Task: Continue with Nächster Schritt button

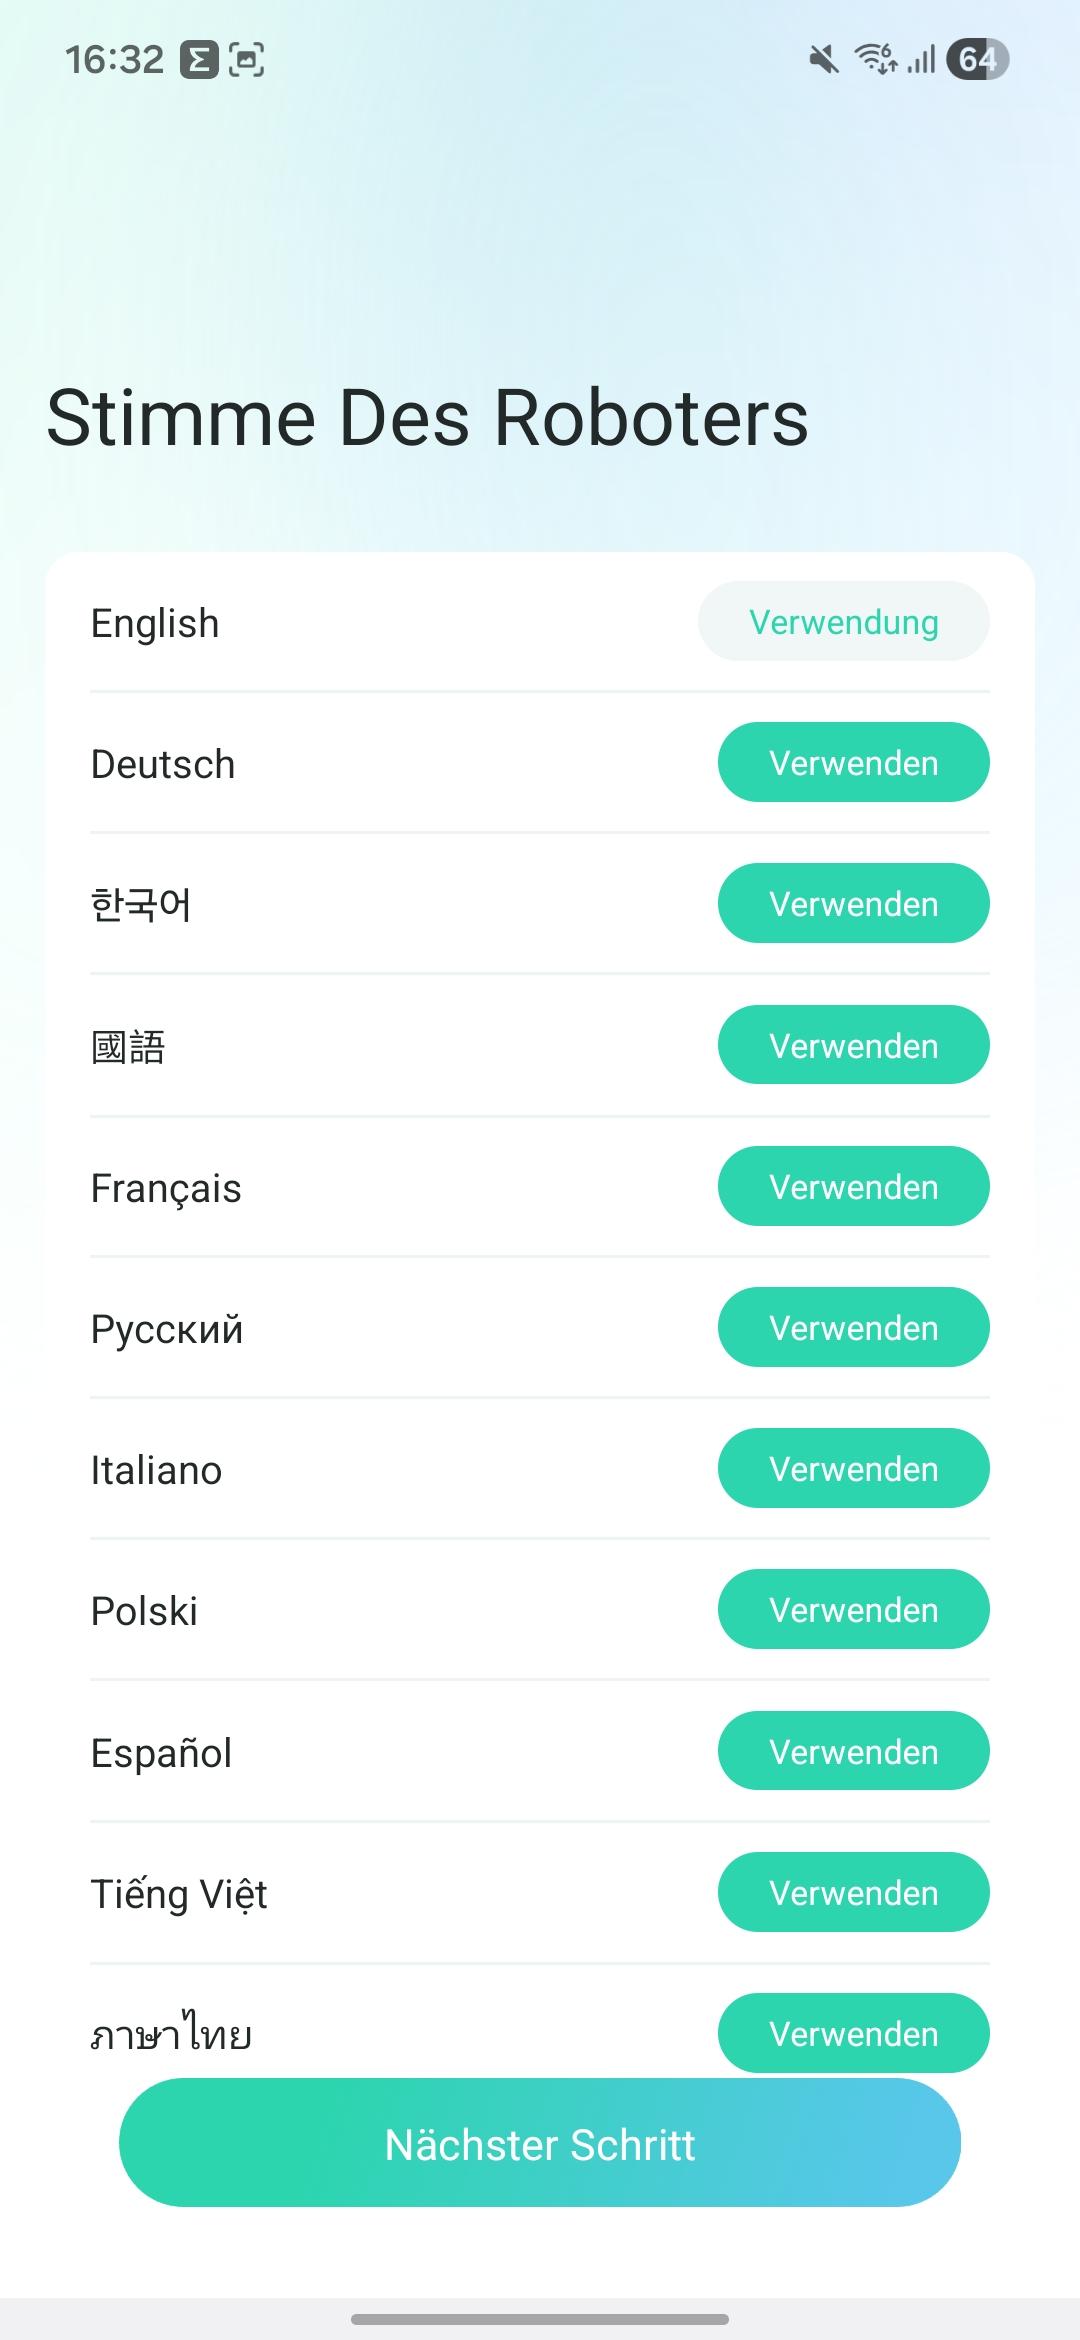Action: (x=540, y=2144)
